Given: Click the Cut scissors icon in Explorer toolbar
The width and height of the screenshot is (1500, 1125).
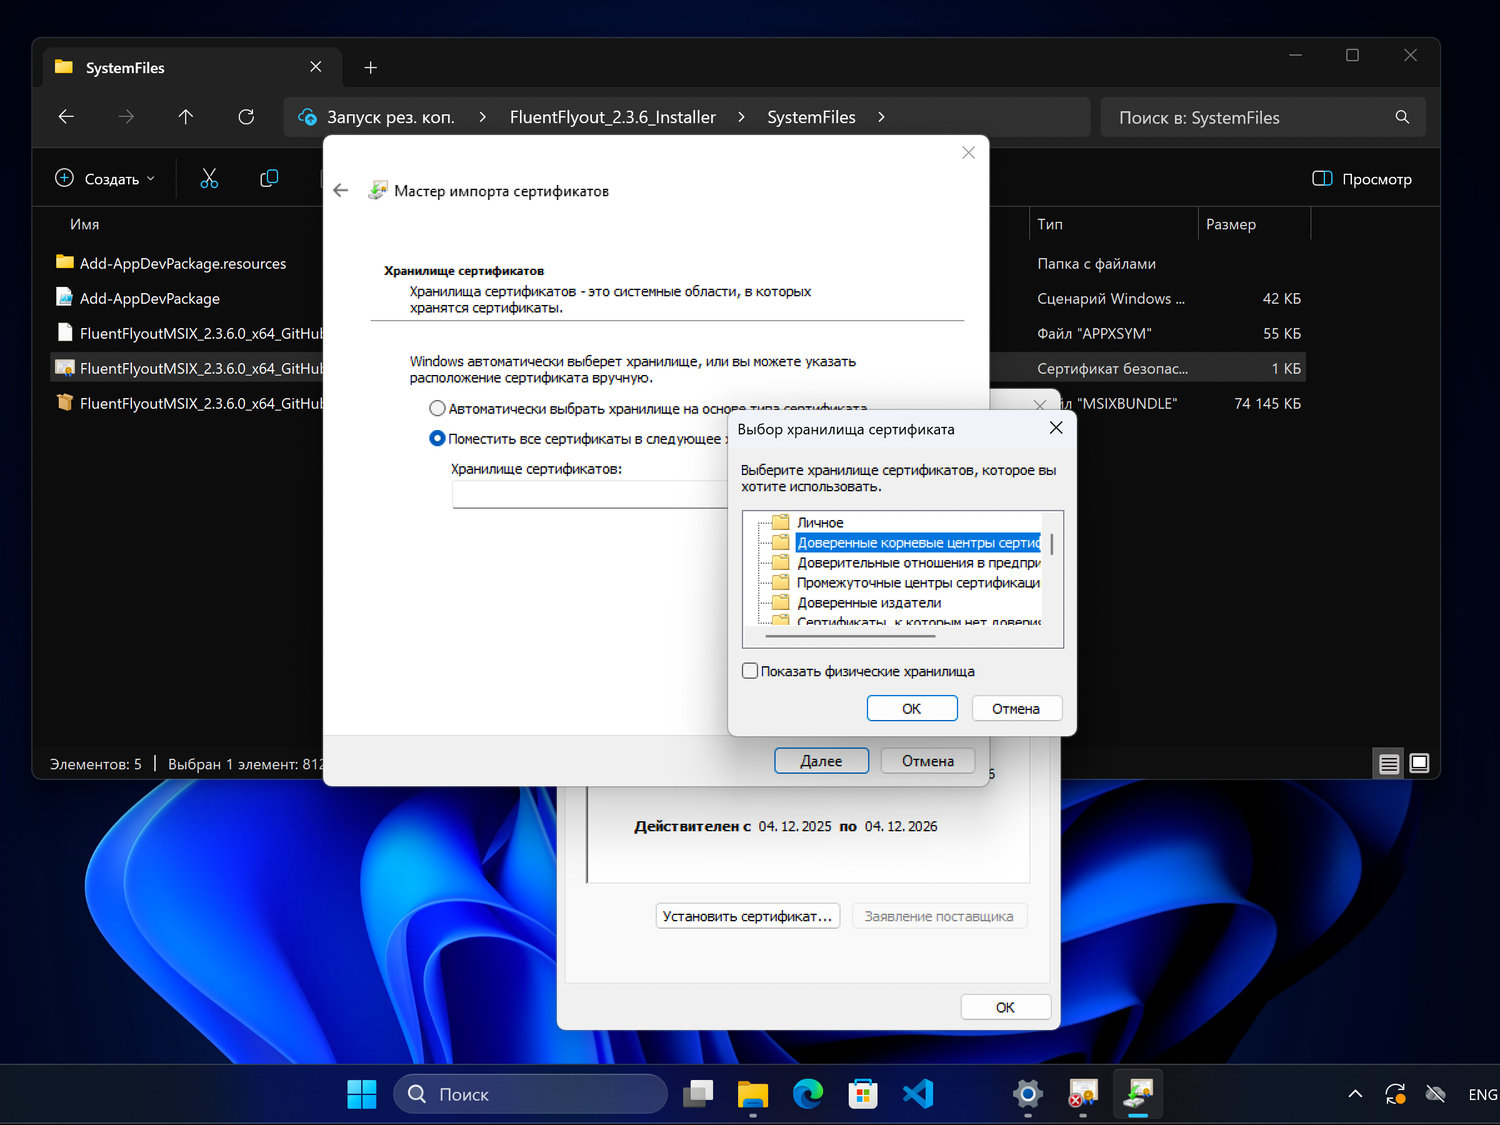Looking at the screenshot, I should (x=209, y=178).
